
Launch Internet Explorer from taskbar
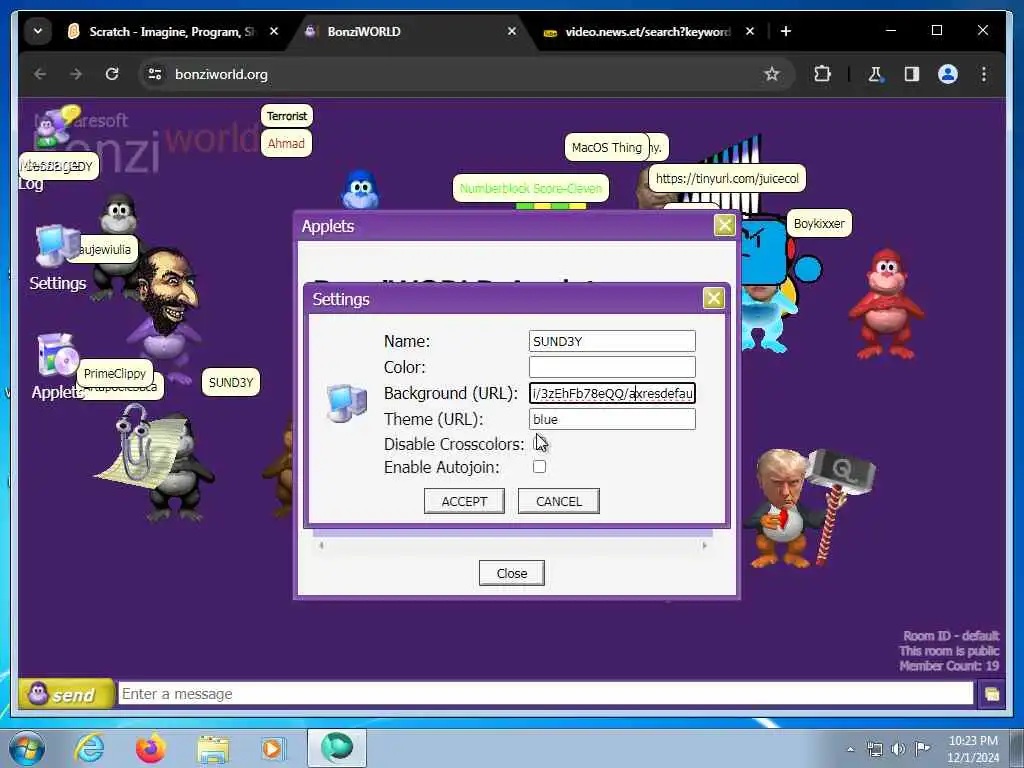(89, 748)
